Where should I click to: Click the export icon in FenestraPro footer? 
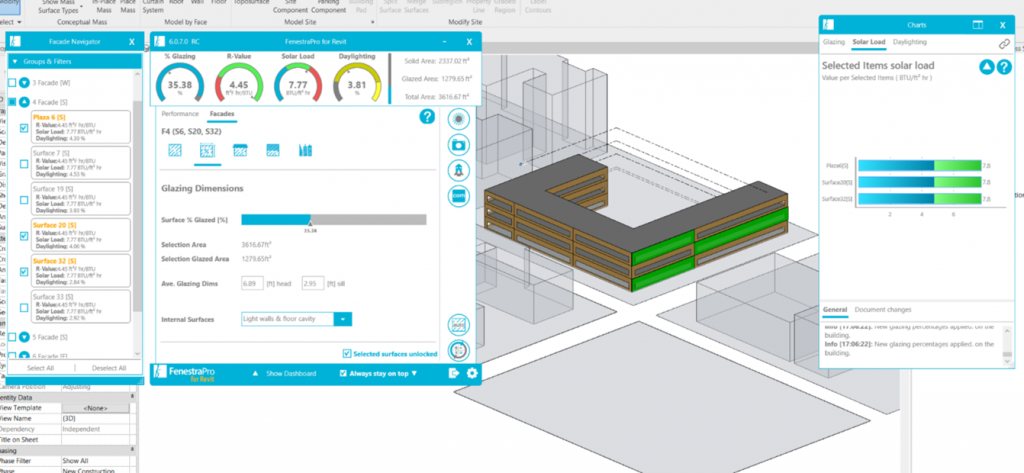coord(455,373)
